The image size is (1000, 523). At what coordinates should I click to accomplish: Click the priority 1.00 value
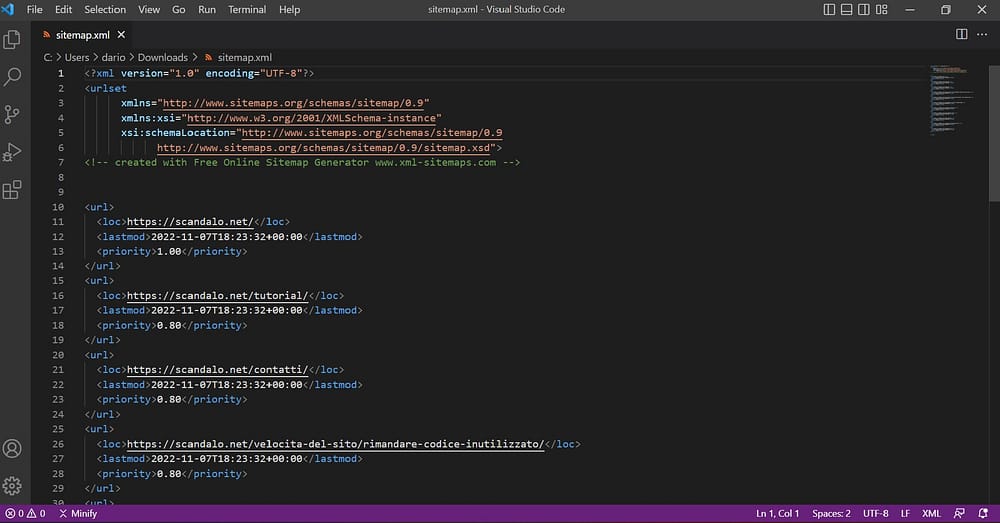[169, 252]
